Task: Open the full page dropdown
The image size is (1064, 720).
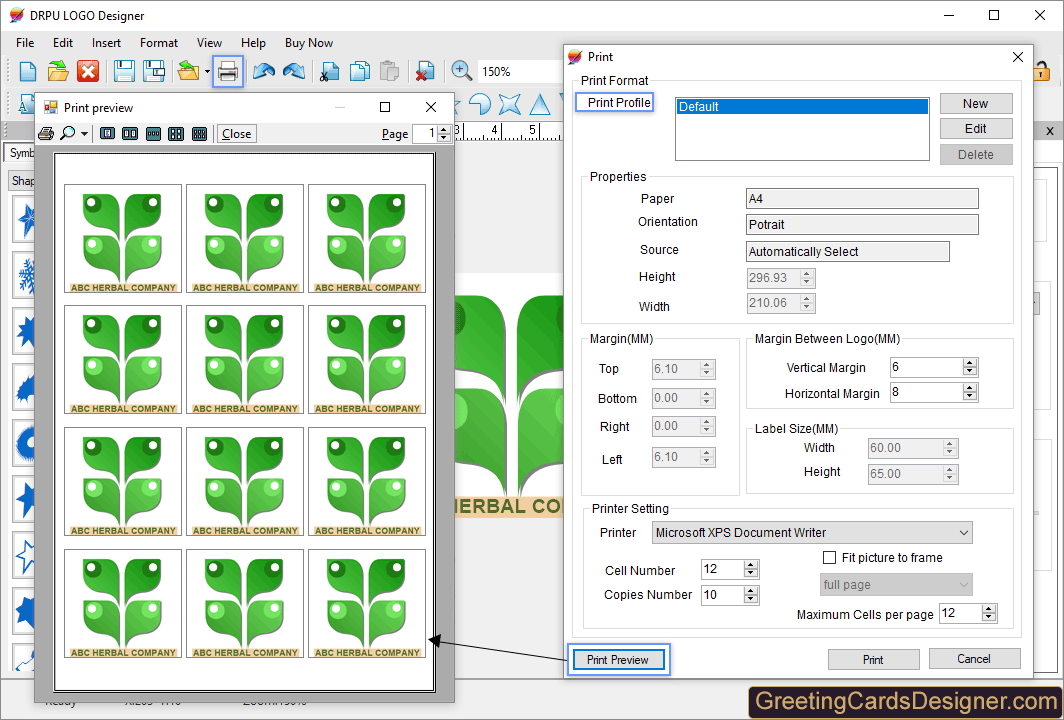Action: click(x=896, y=585)
